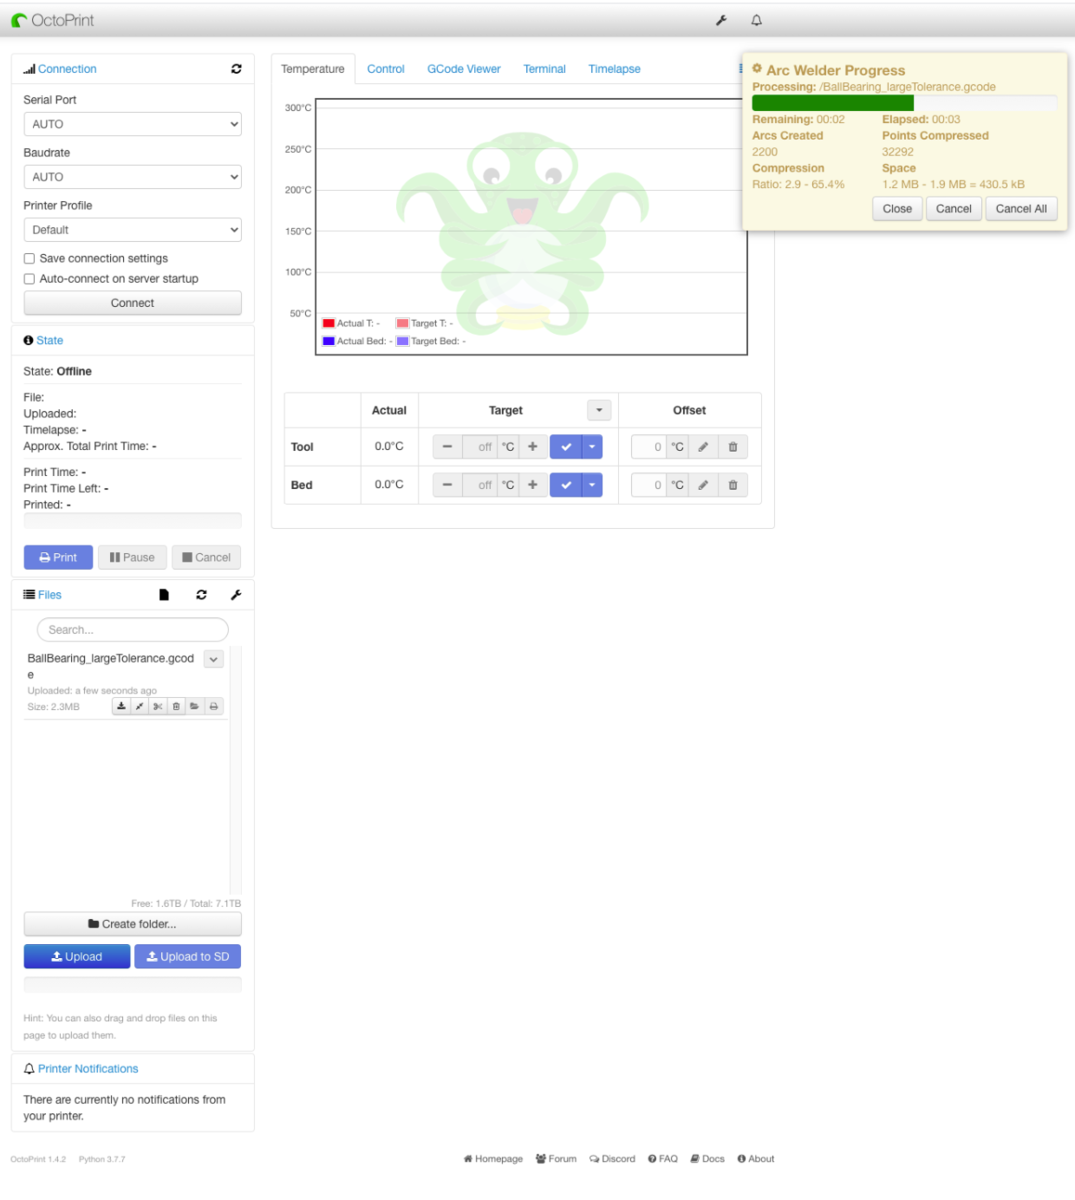1075x1200 pixels.
Task: Collapse the Files panel heading
Action: tap(50, 595)
